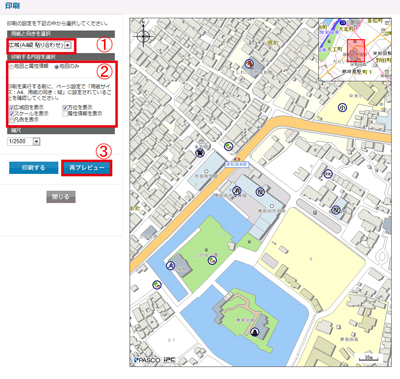Open the paper size and orientation dropdown
The image size is (400, 379).
(x=40, y=45)
